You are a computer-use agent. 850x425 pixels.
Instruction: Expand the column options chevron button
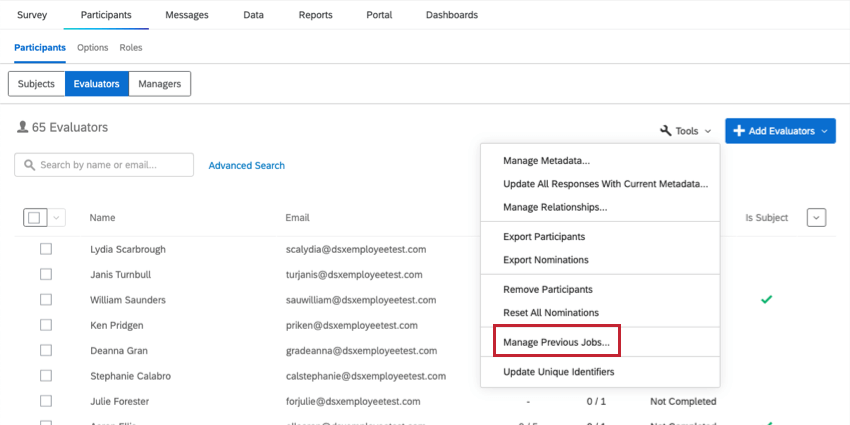pyautogui.click(x=816, y=217)
